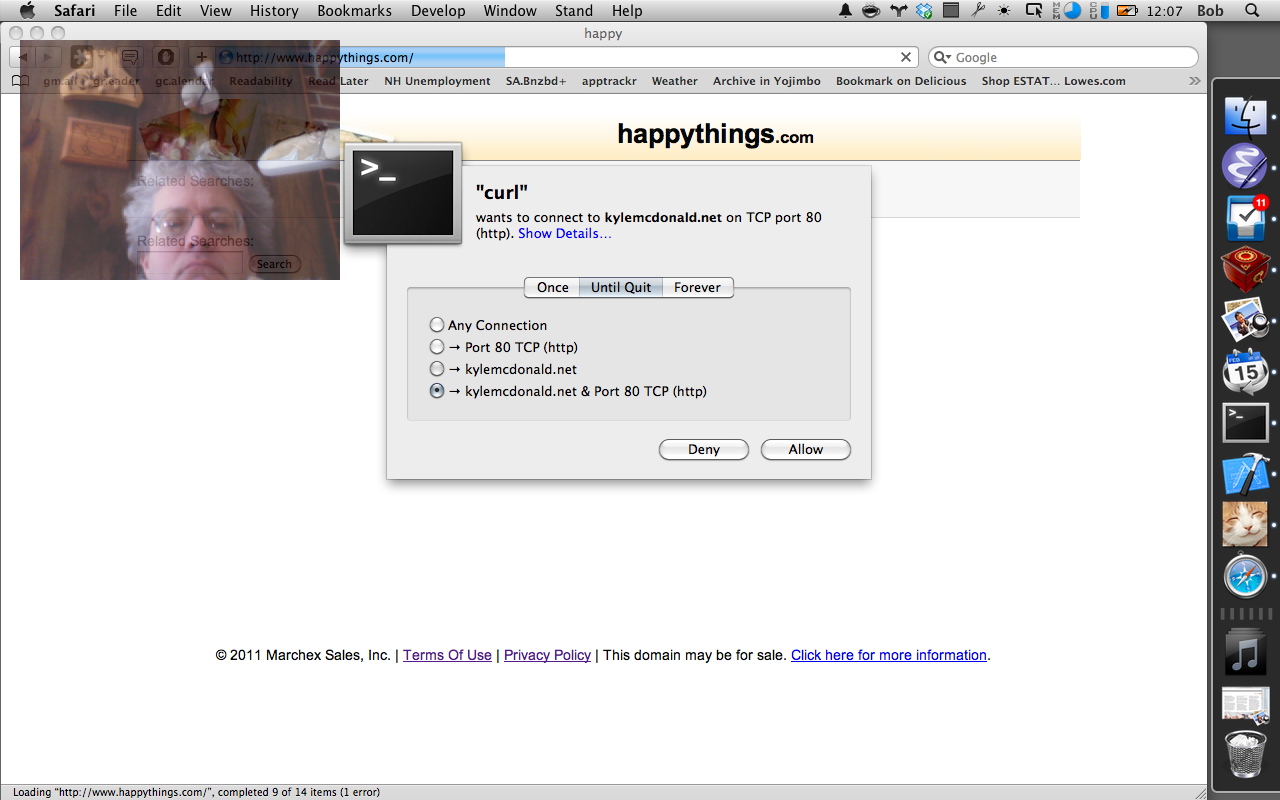Switch to the Forever tab
Screen dimensions: 1280x800
(x=697, y=287)
